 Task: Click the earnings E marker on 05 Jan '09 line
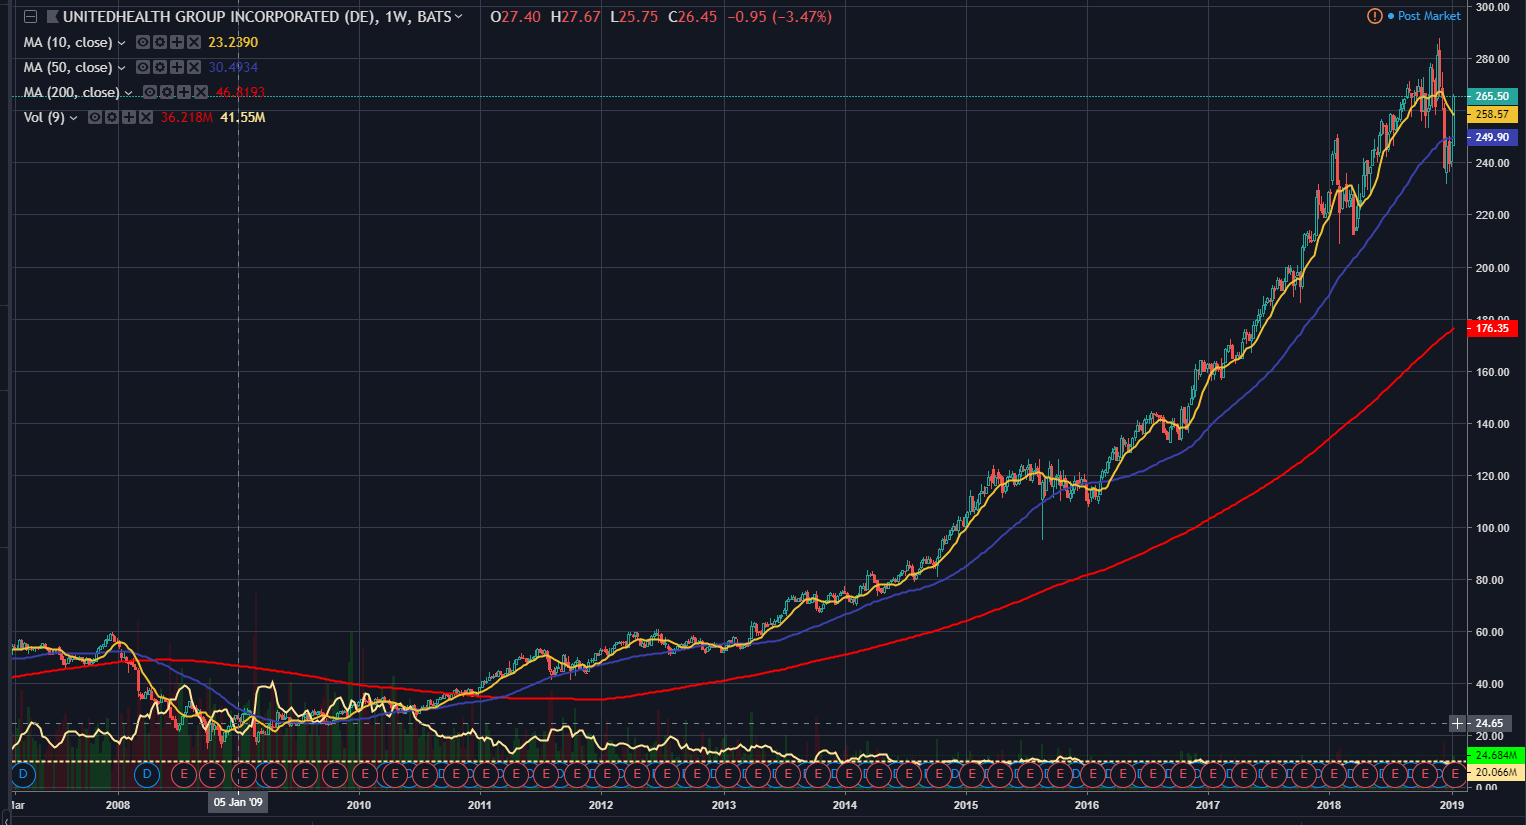(243, 774)
